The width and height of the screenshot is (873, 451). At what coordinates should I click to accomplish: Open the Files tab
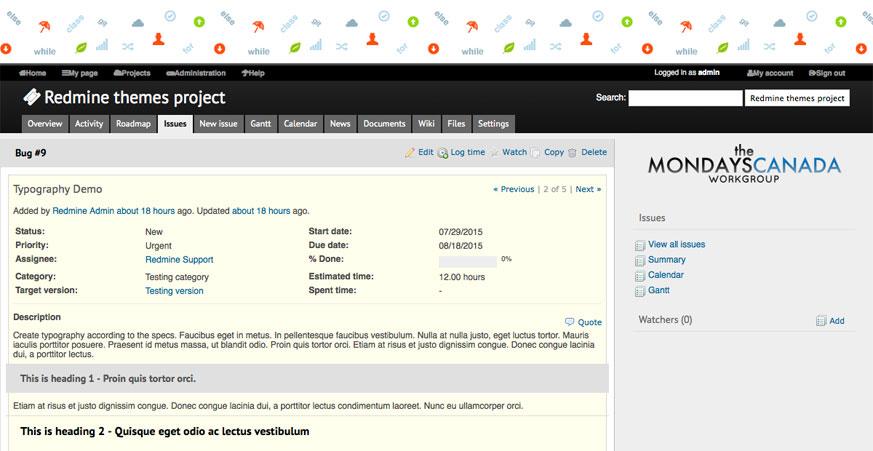coord(456,124)
